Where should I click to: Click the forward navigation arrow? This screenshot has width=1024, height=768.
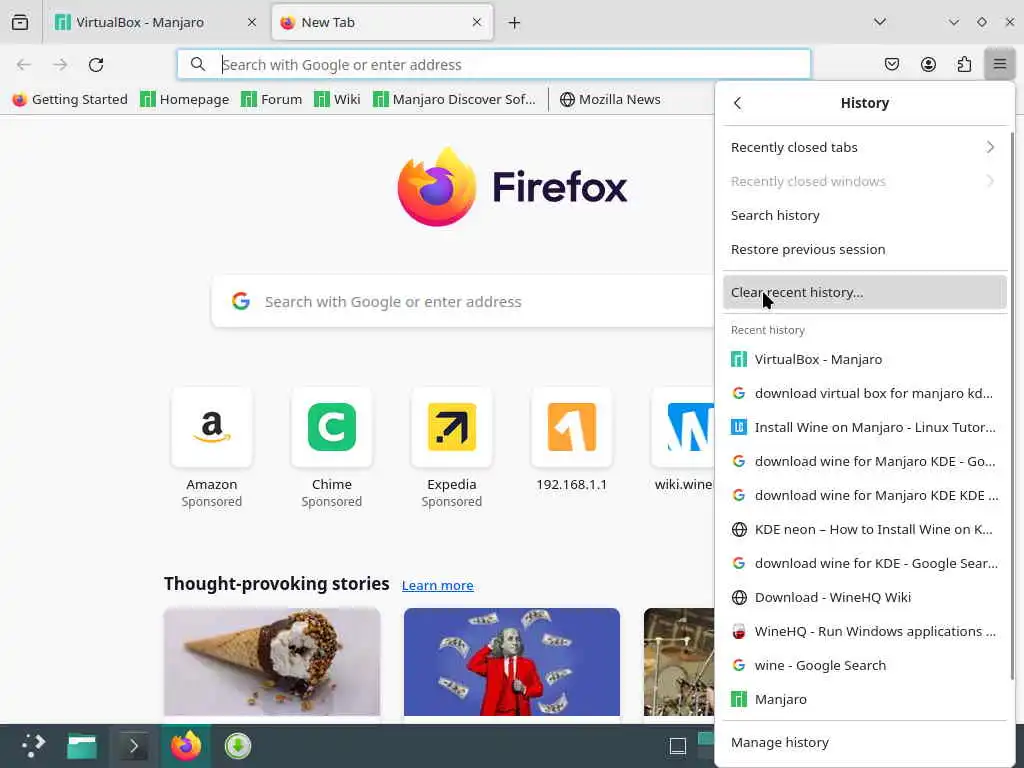pos(60,65)
